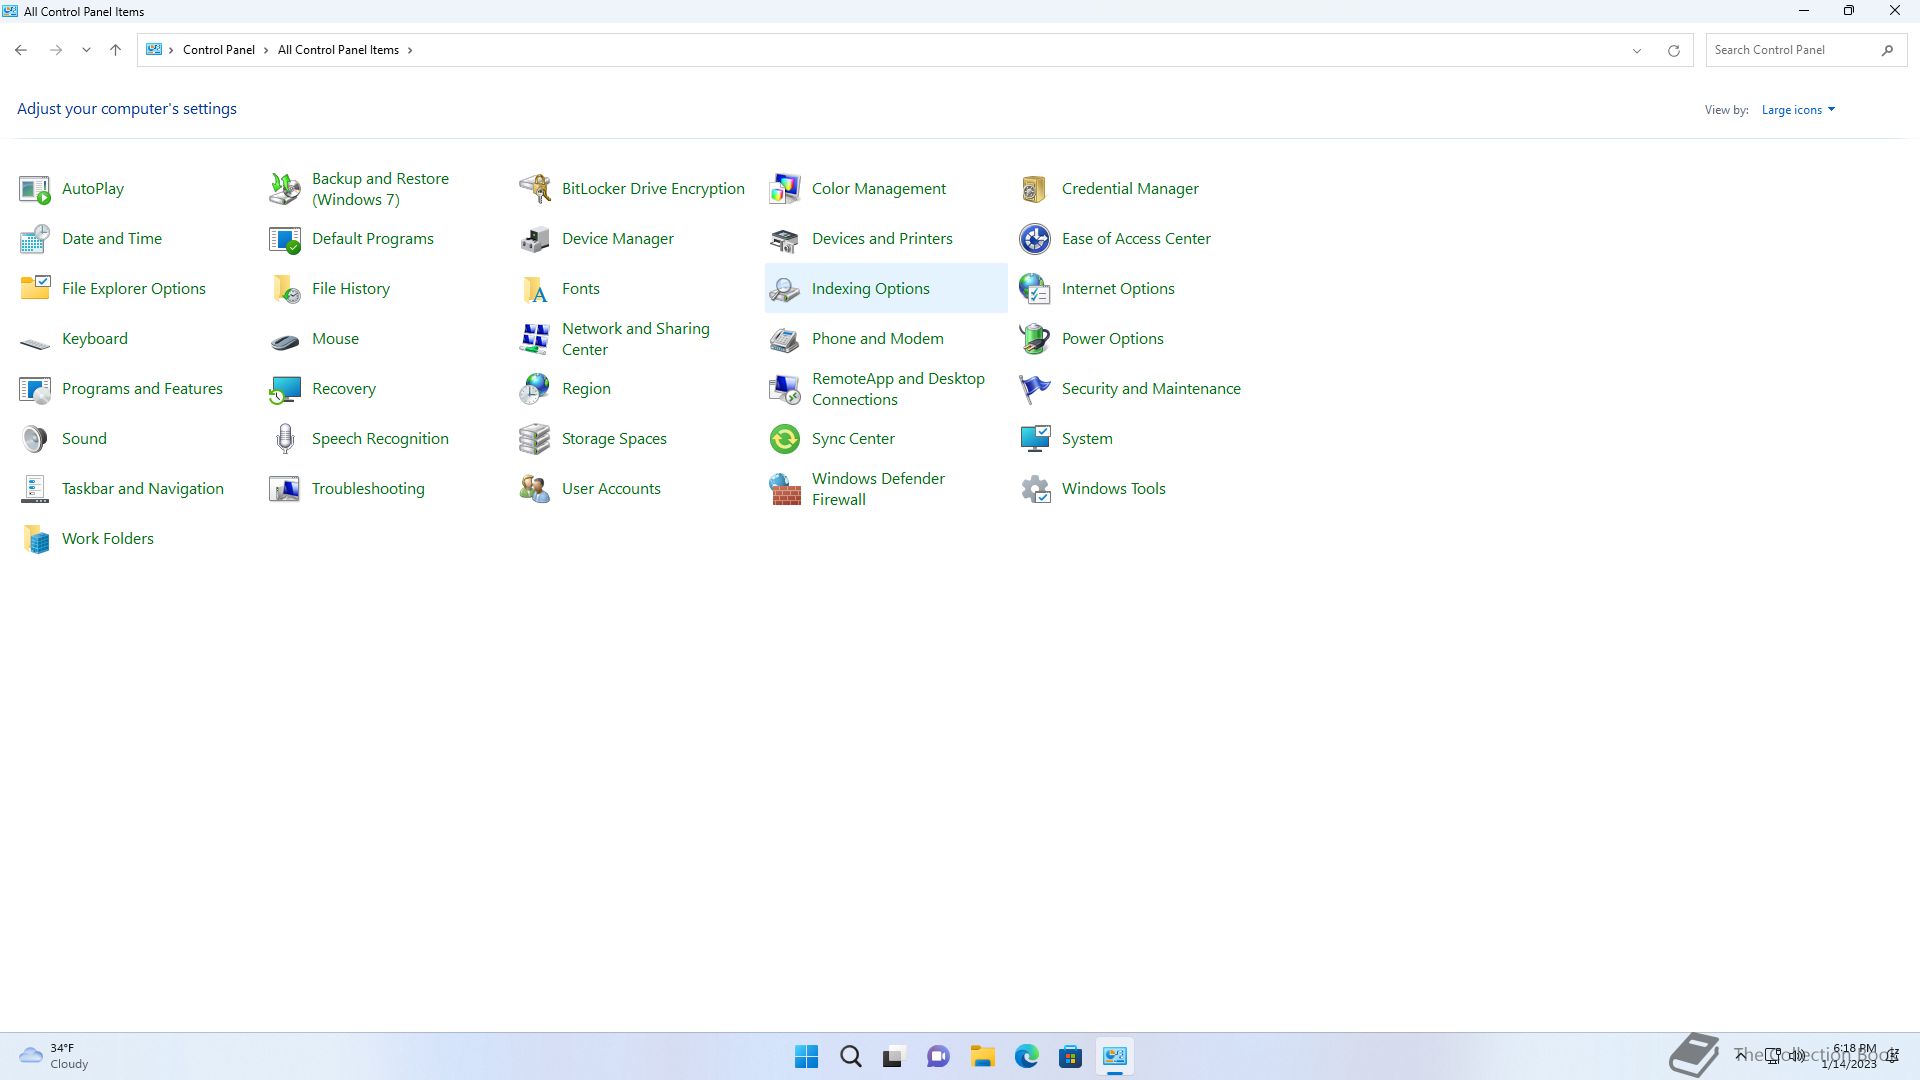Click the Devices and Printers icon
The height and width of the screenshot is (1080, 1920).
785,239
